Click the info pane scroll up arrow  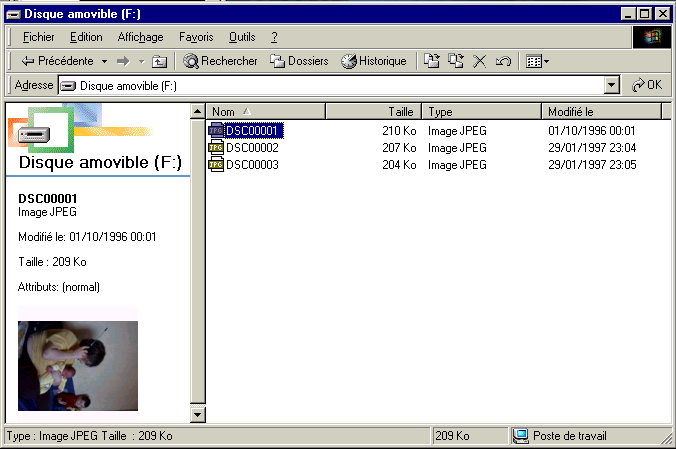click(x=197, y=112)
